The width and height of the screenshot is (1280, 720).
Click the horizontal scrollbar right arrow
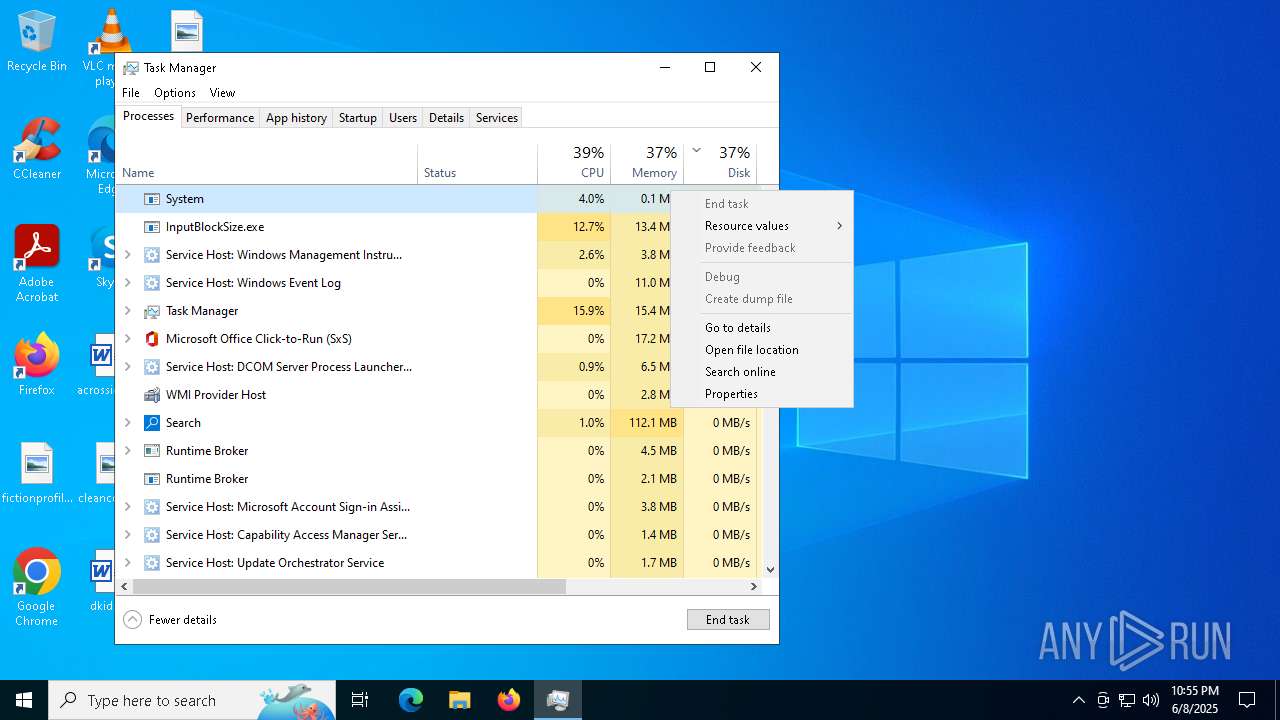pos(754,587)
